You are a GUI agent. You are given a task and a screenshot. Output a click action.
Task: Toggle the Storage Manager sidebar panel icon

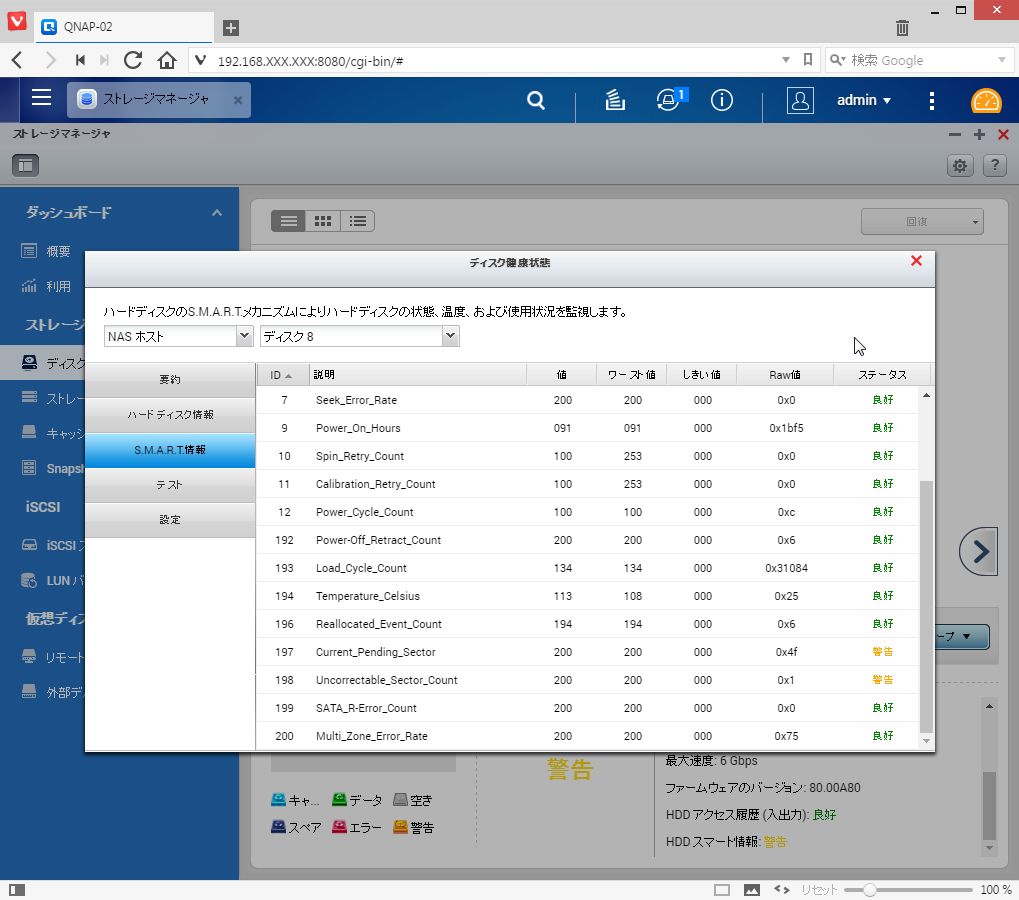coord(25,165)
